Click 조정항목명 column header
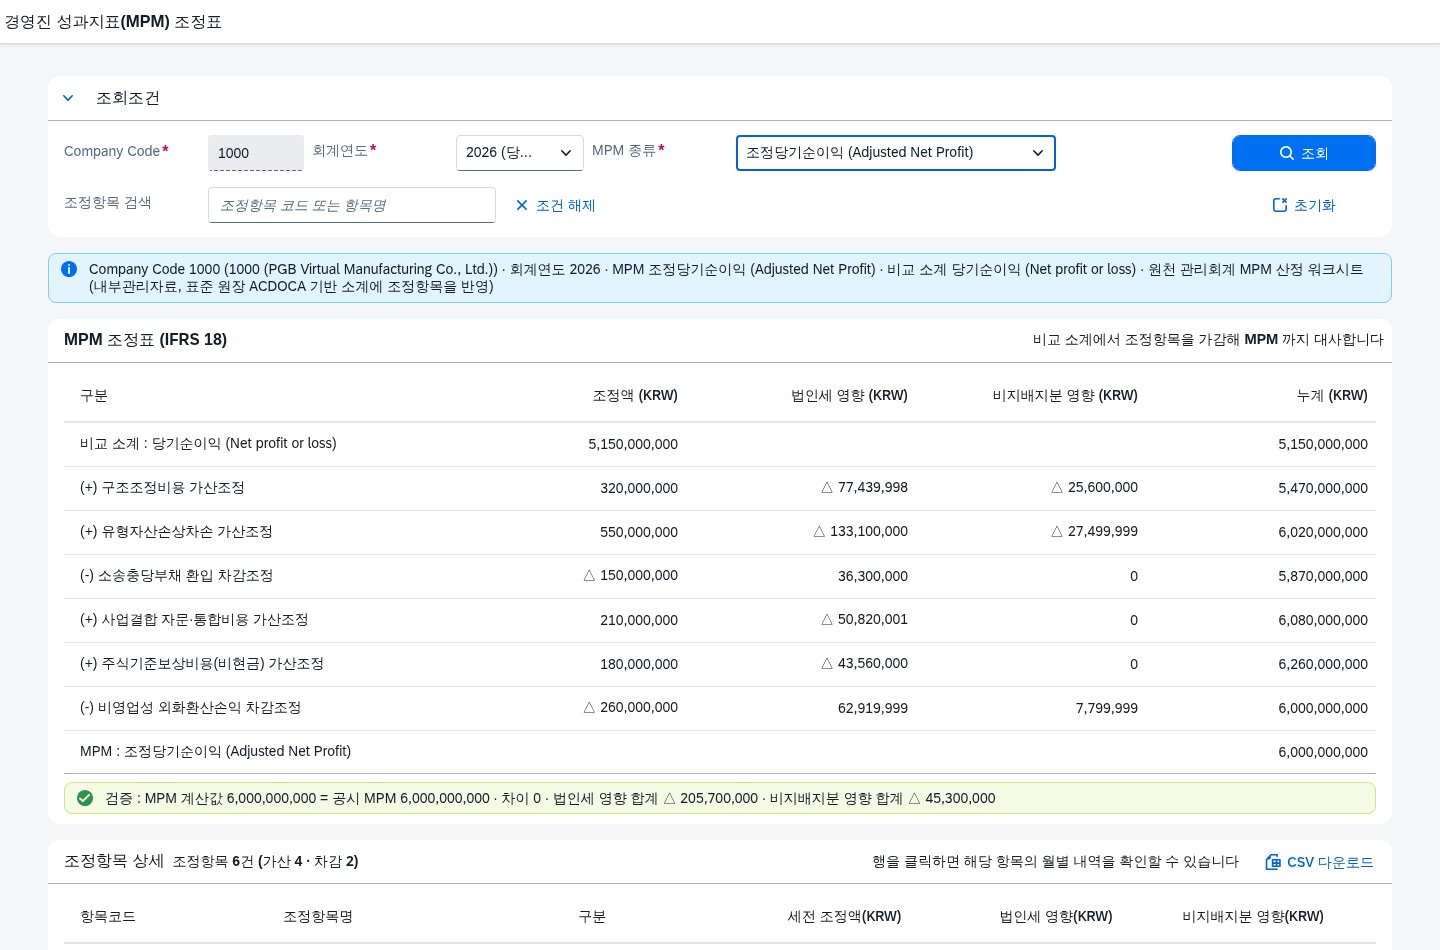This screenshot has width=1440, height=950. [x=318, y=917]
